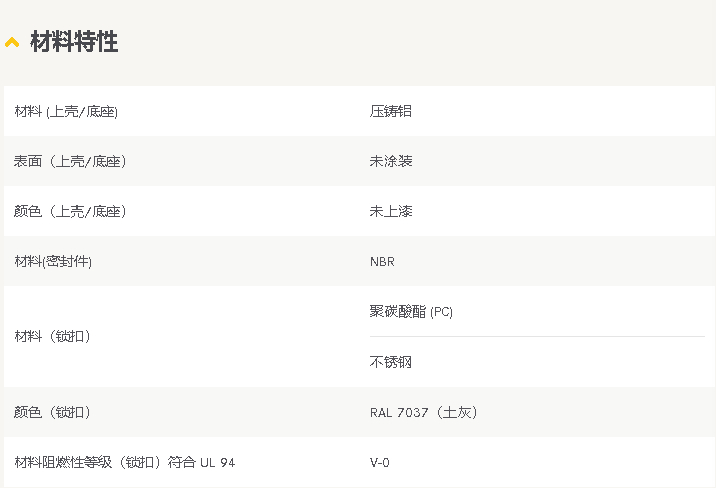The image size is (716, 488).
Task: Select the 颜色（锁扣）label
Action: coord(52,412)
